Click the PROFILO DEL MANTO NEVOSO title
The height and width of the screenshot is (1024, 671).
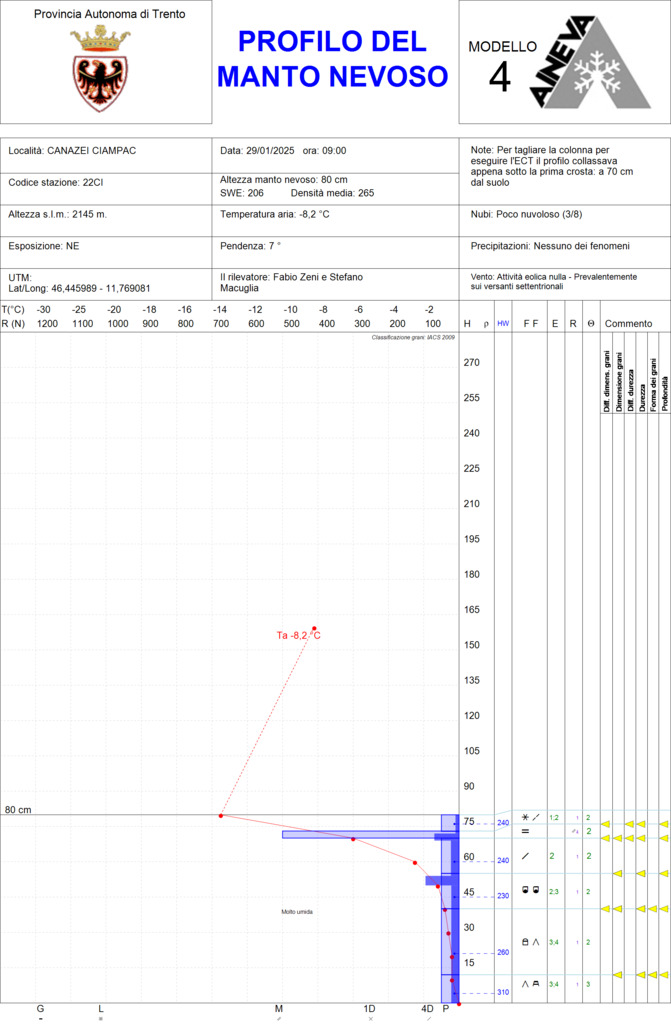tap(333, 58)
